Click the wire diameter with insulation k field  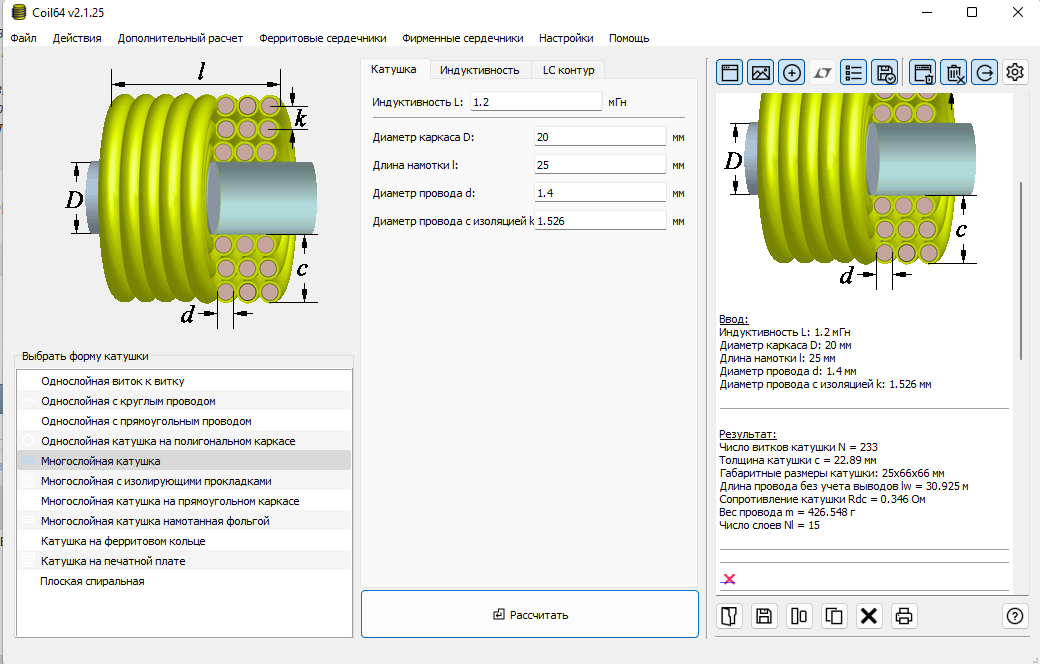(600, 220)
